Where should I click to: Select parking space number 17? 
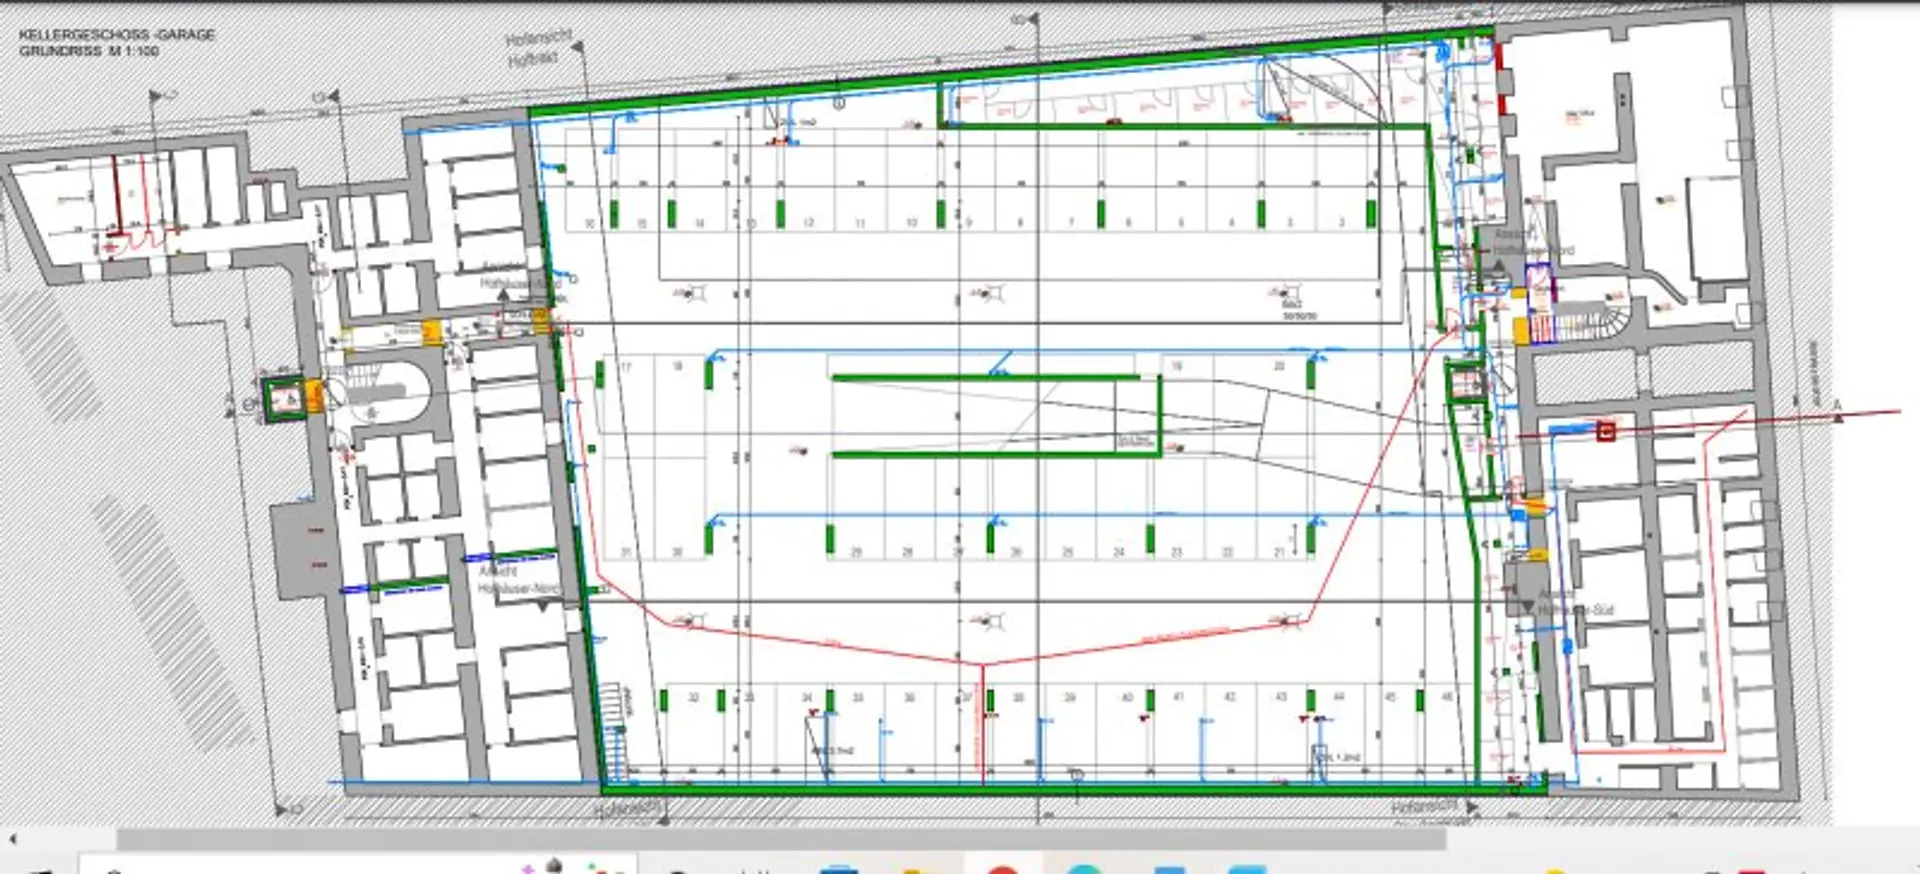626,367
